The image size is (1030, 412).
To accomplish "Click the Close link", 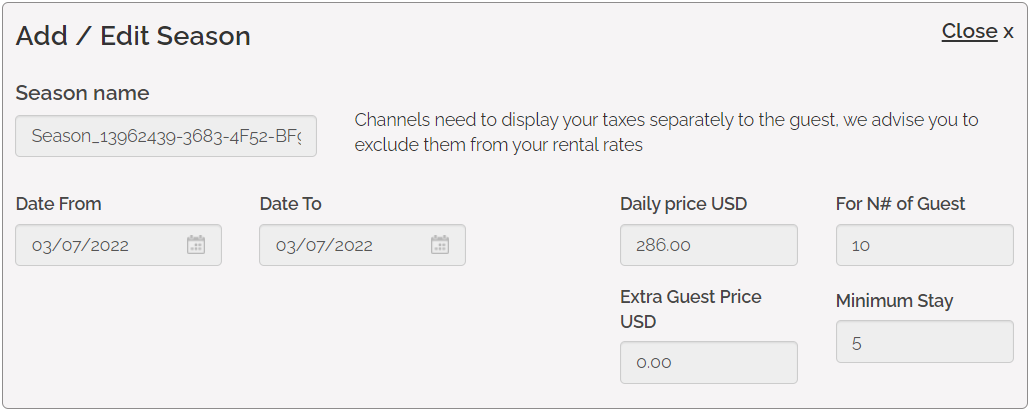I will [x=969, y=31].
